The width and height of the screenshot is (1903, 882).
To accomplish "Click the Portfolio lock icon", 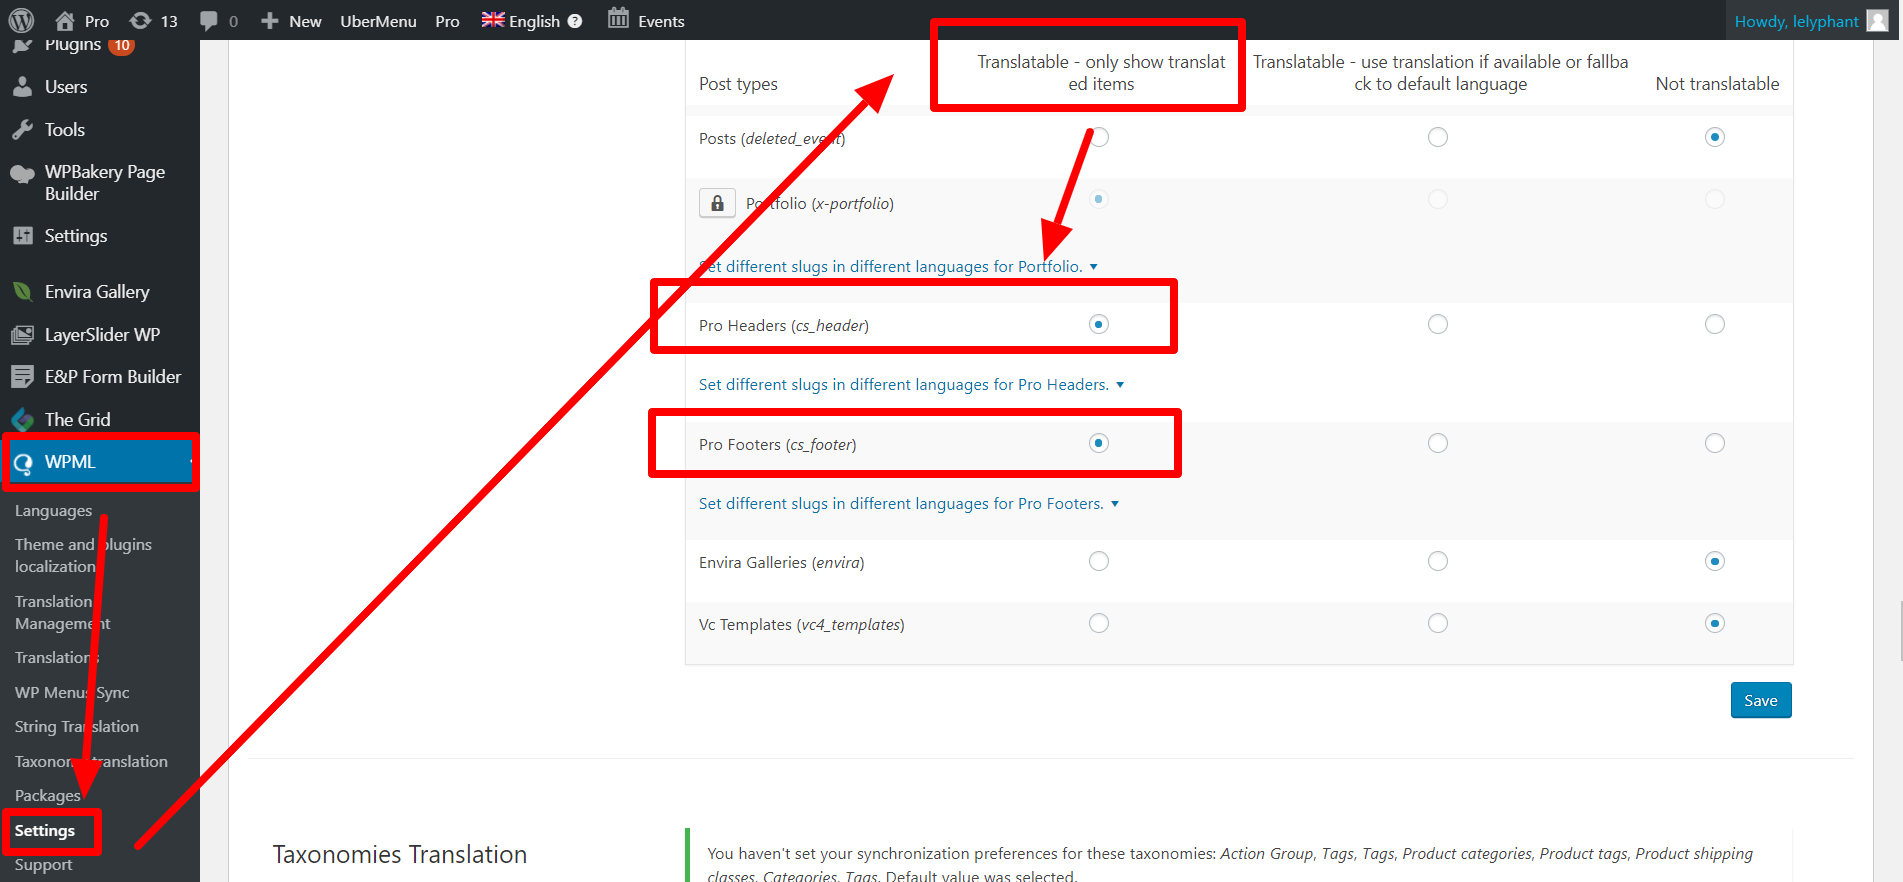I will point(717,203).
